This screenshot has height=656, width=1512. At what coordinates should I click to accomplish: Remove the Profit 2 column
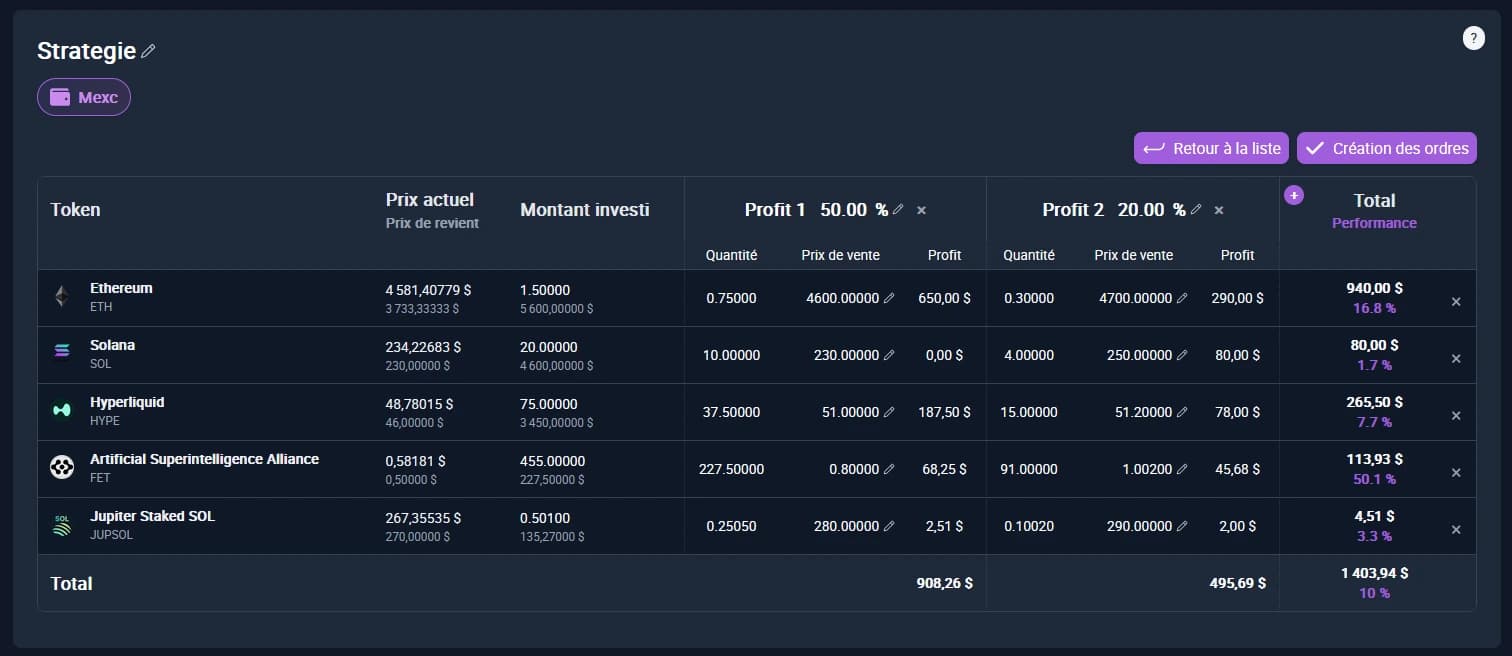pos(1219,211)
